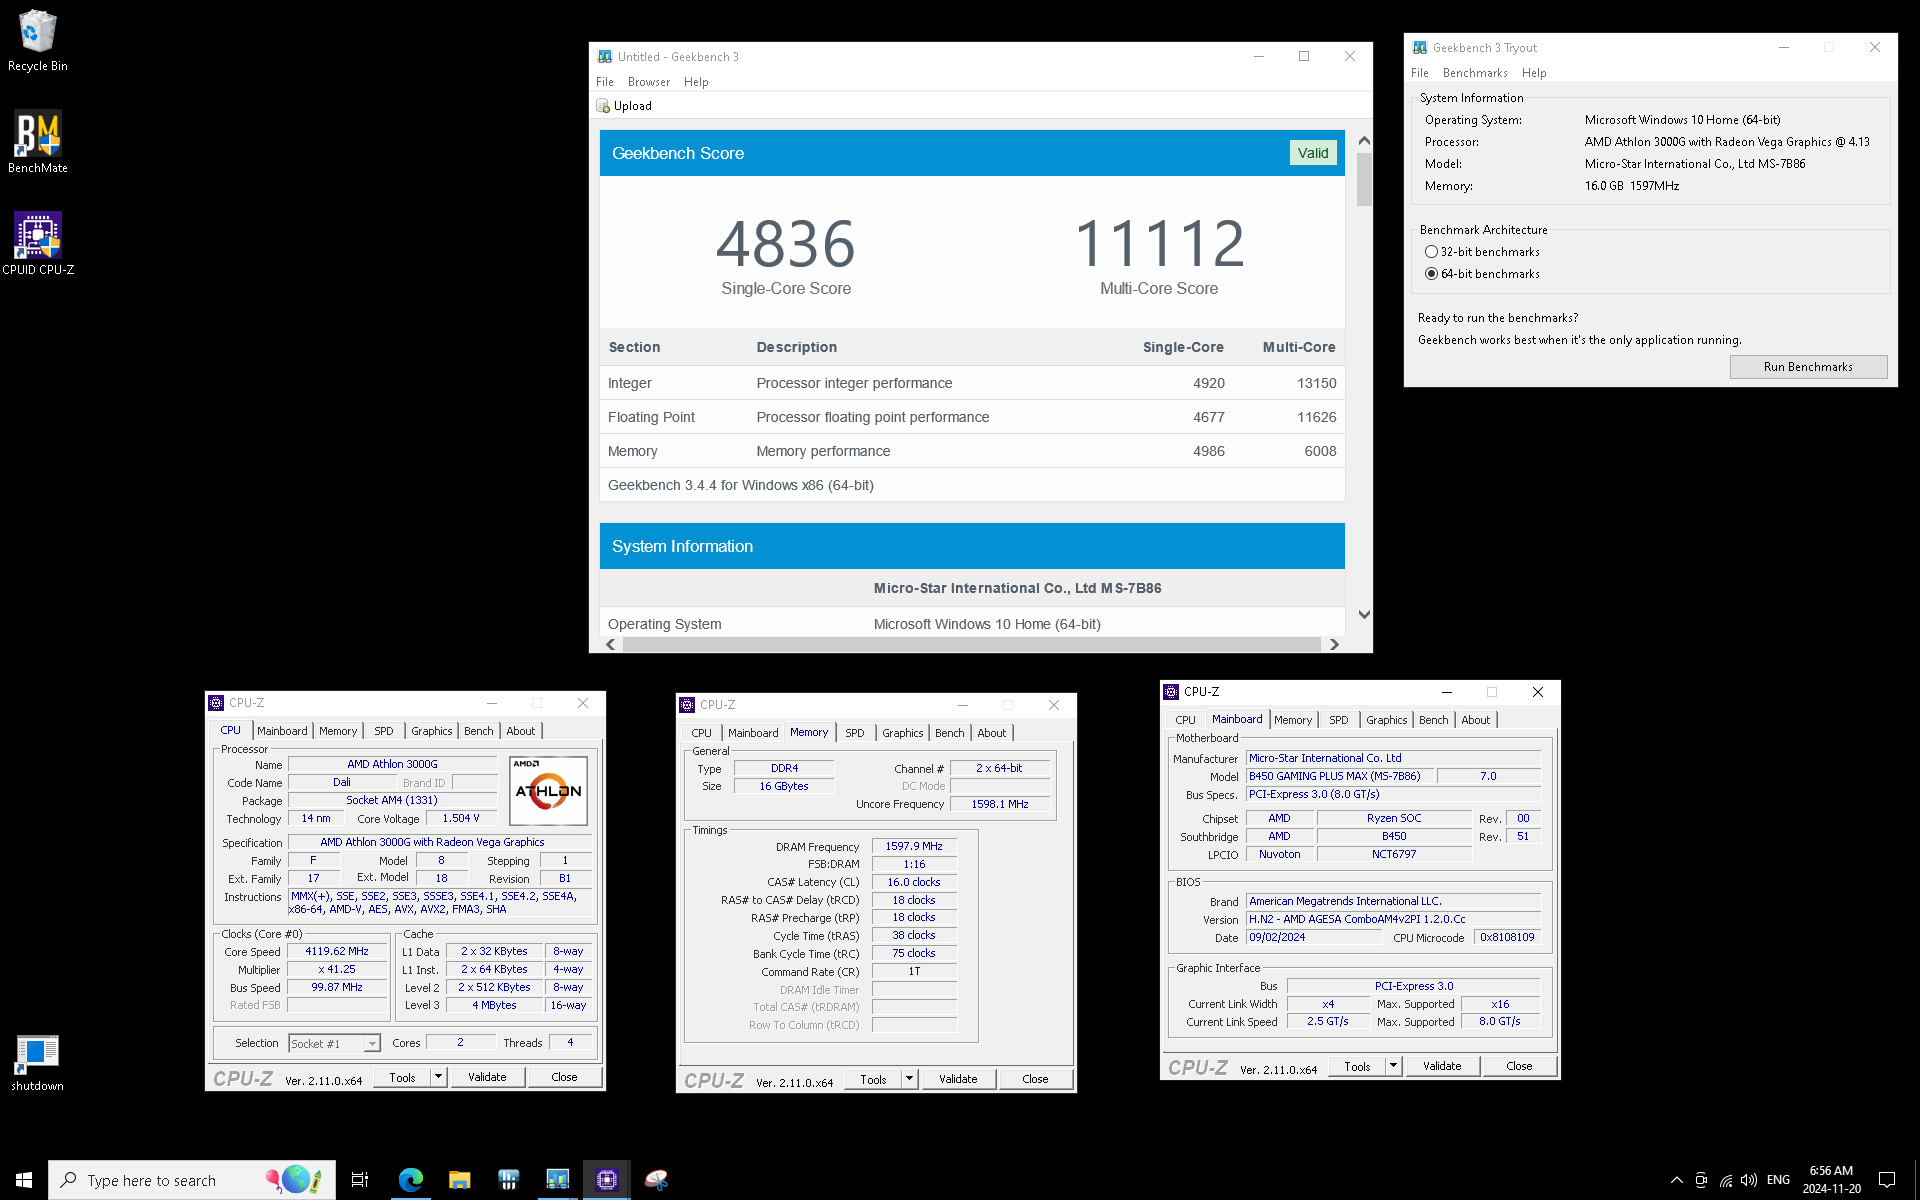The width and height of the screenshot is (1920, 1200).
Task: Open the notification center icon
Action: pyautogui.click(x=1887, y=1180)
